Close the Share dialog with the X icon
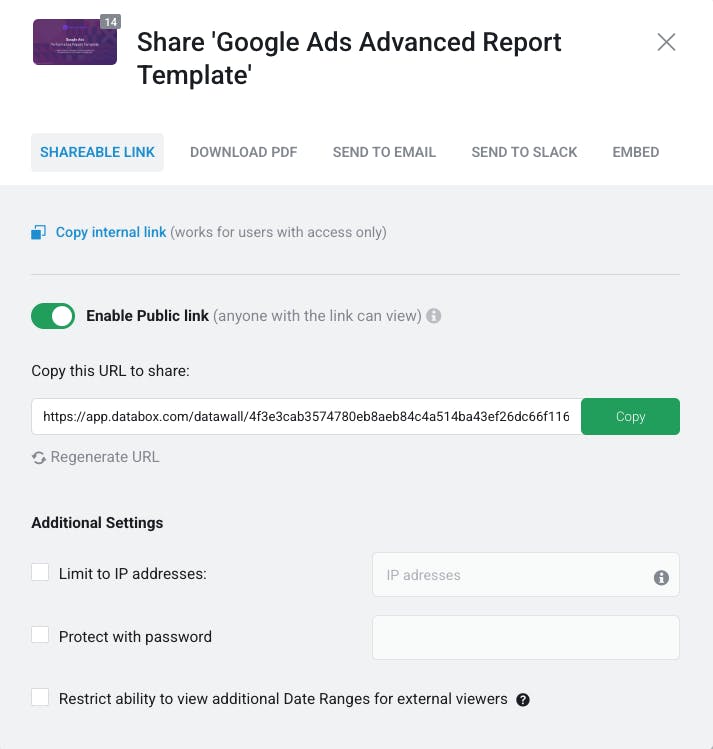Viewport: 713px width, 749px height. coord(666,42)
